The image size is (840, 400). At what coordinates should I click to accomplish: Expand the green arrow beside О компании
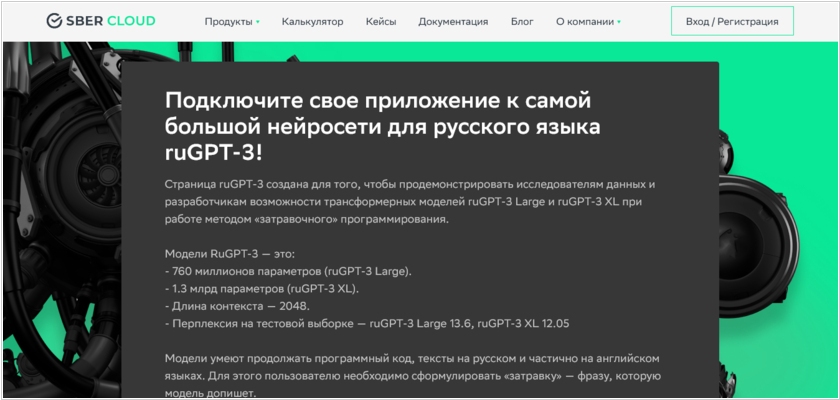point(619,21)
